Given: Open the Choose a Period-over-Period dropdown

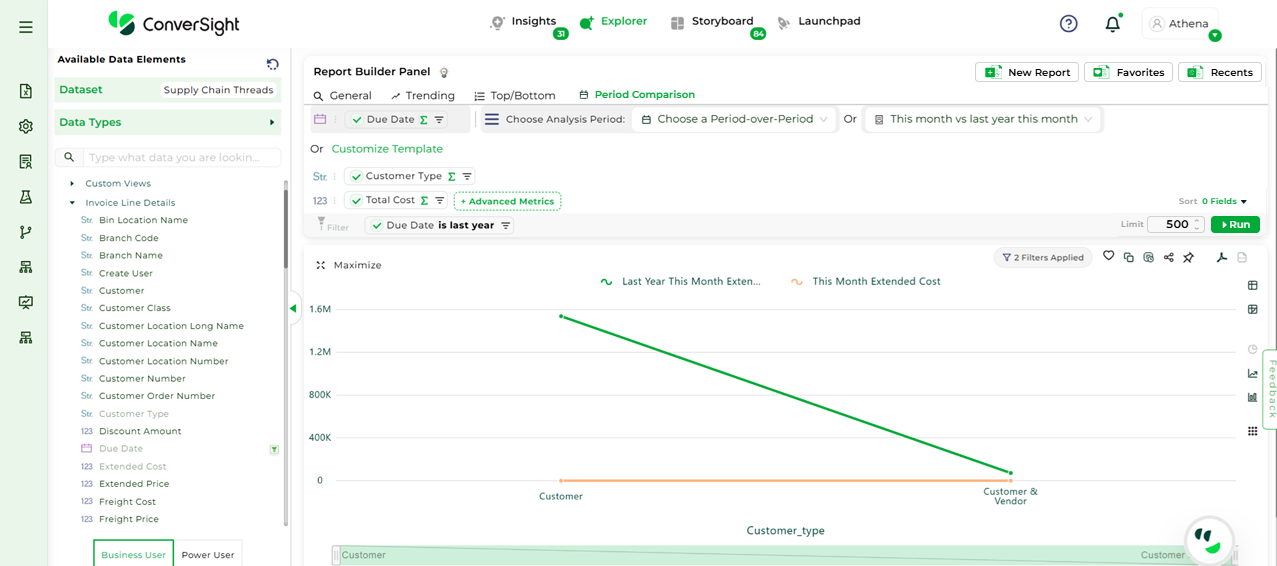Looking at the screenshot, I should point(734,119).
